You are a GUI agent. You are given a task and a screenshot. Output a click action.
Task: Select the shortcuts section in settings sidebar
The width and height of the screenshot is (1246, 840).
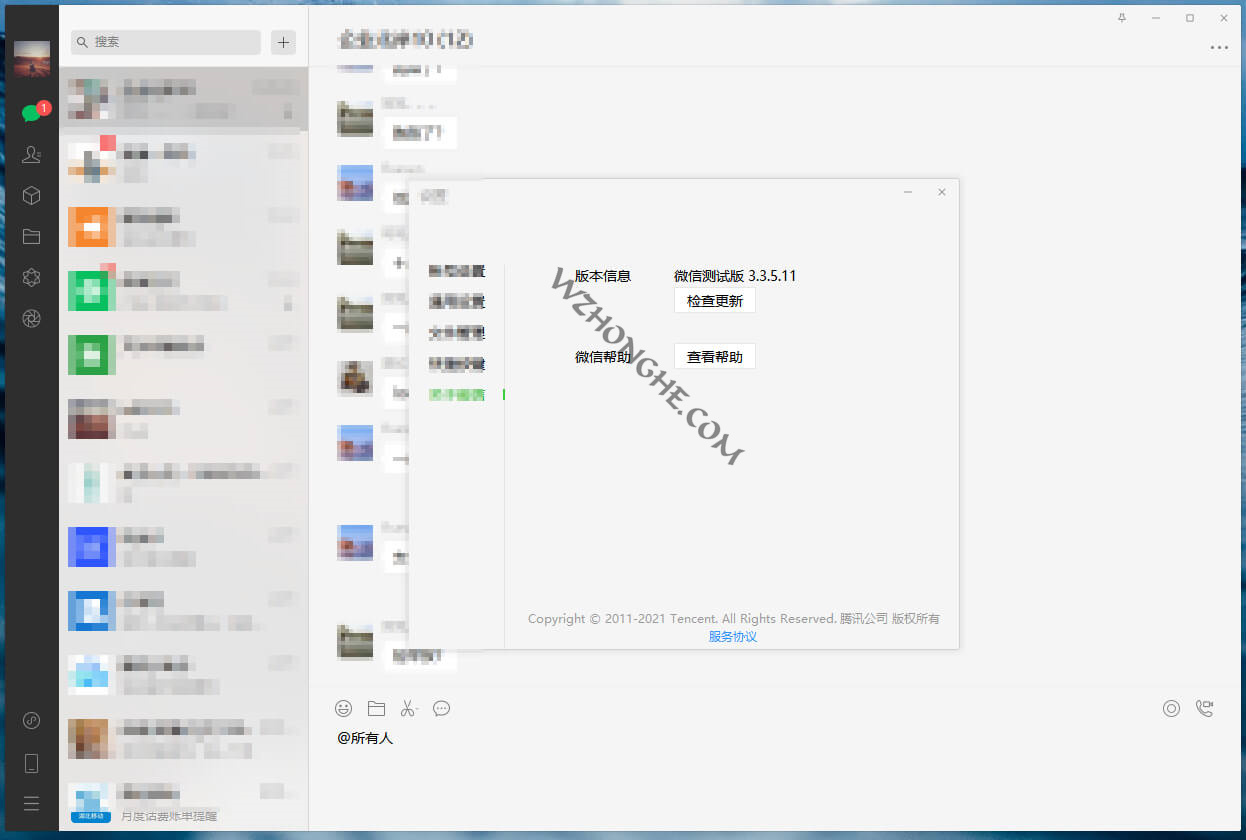[458, 363]
